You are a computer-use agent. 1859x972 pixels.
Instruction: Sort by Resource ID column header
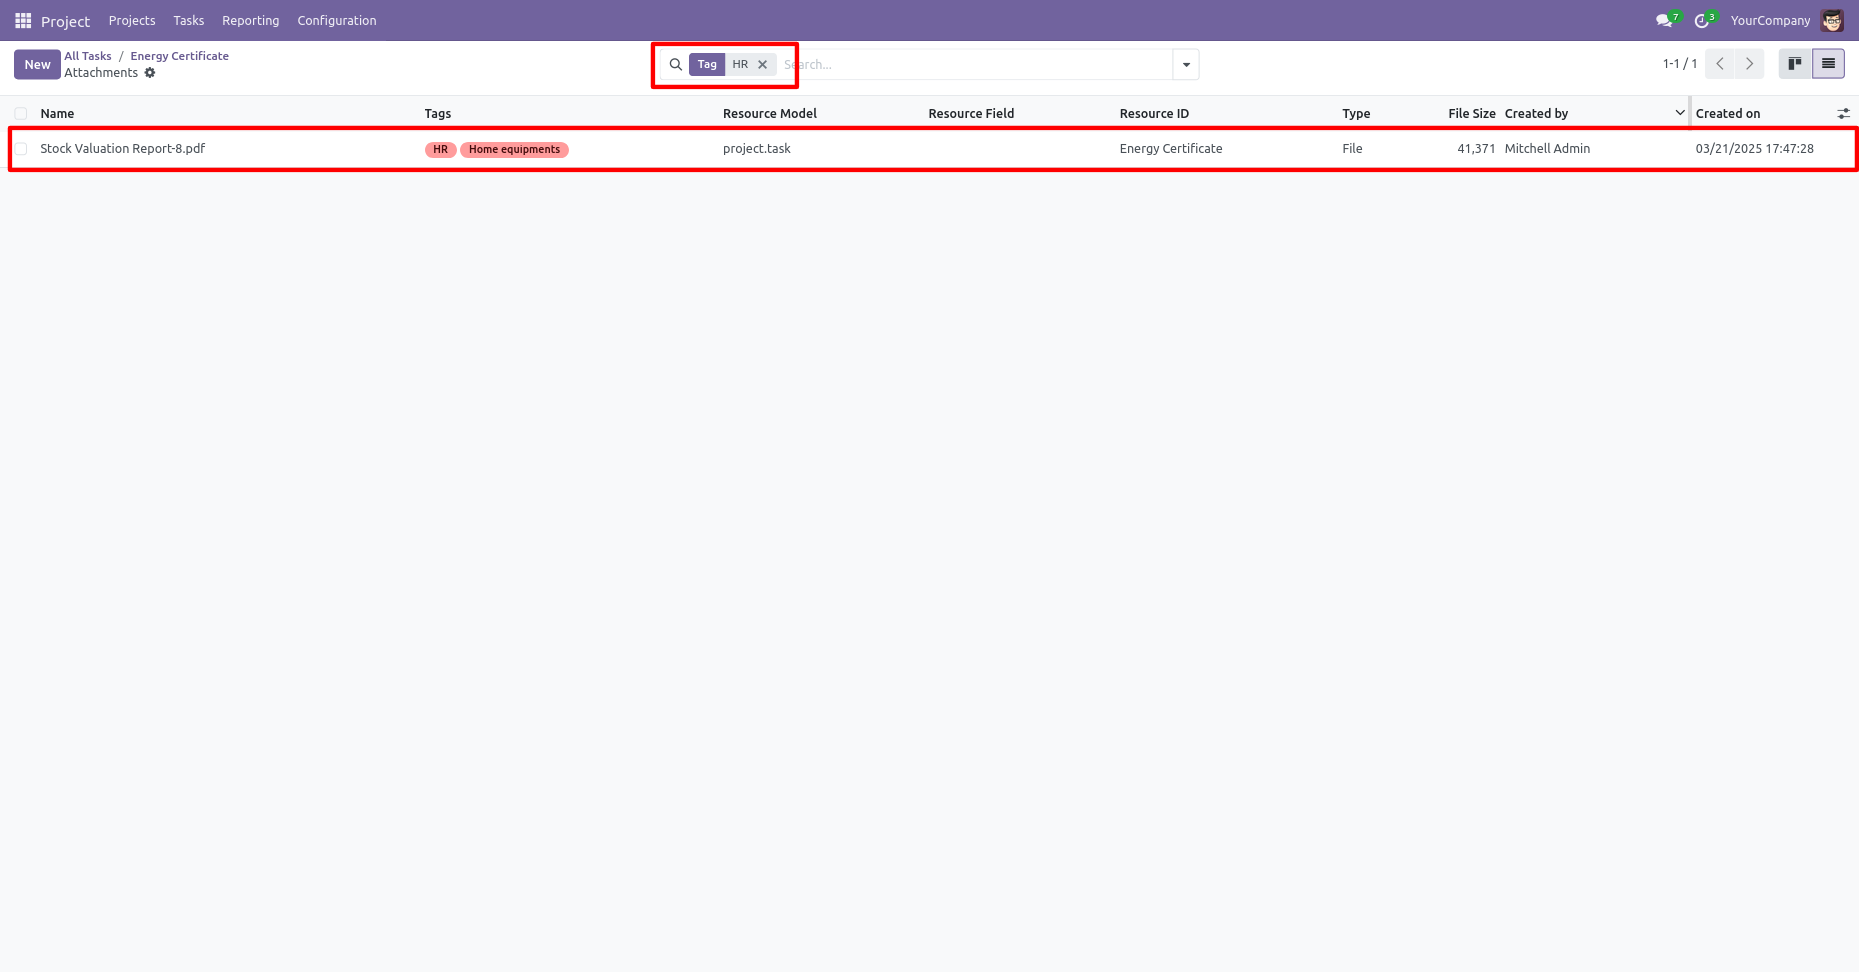[1154, 114]
